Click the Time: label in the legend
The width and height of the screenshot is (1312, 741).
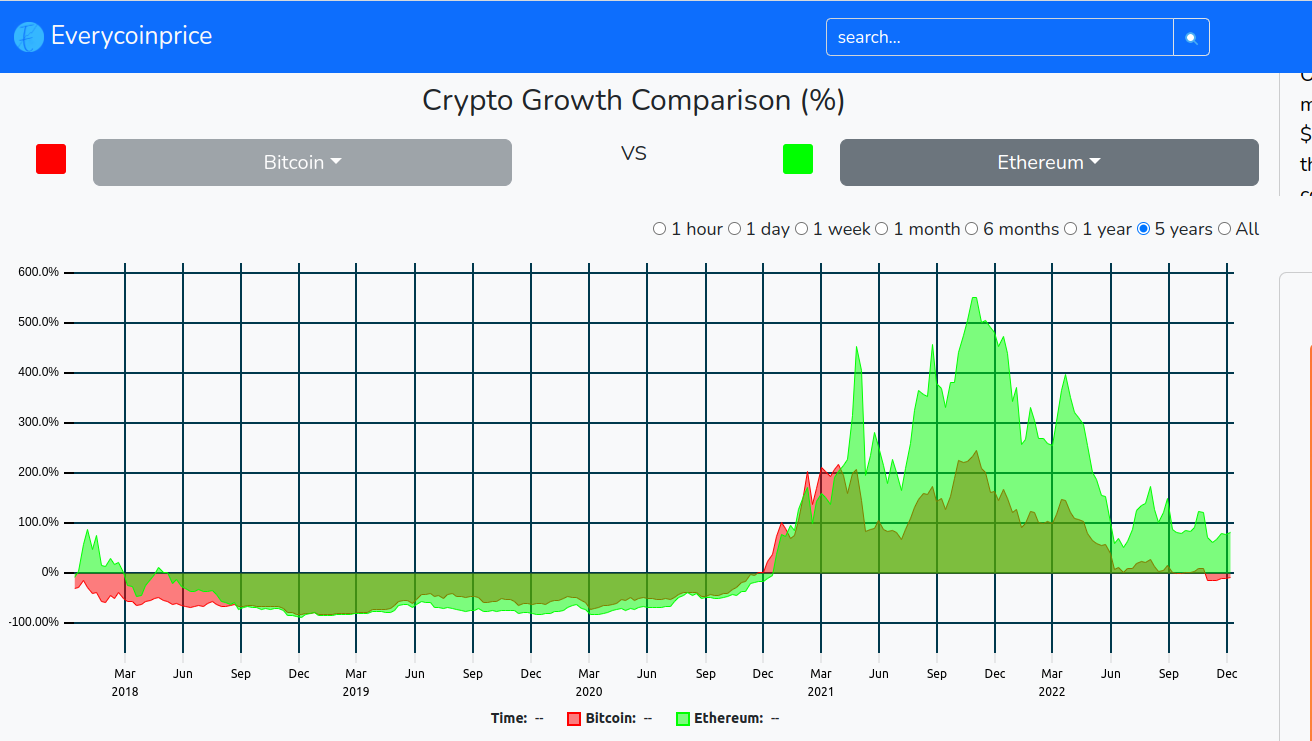[x=509, y=718]
